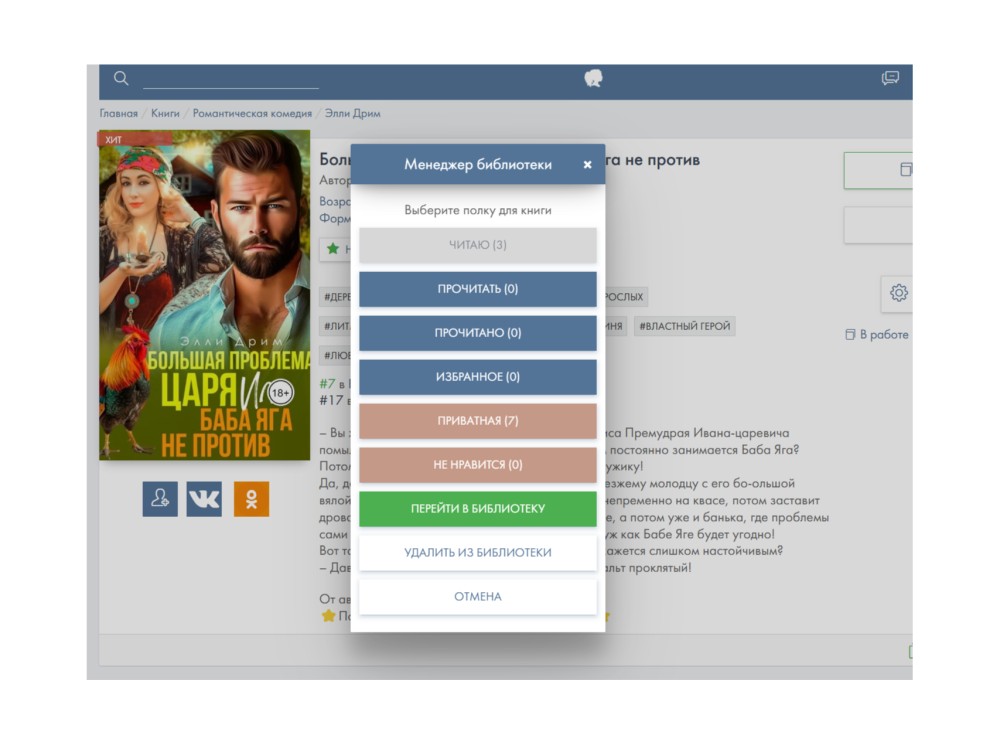Select the ПРОЧИТАТЬ (0) shelf
1000x745 pixels.
[x=477, y=289]
